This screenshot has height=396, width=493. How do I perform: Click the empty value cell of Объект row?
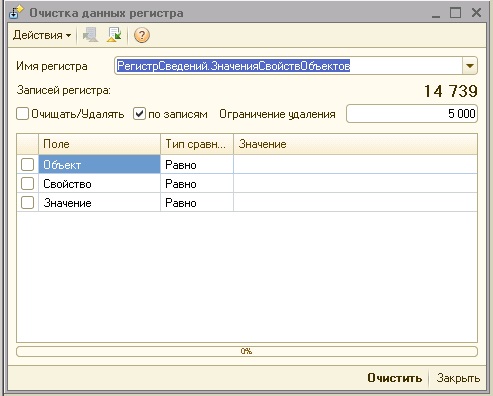click(x=355, y=164)
